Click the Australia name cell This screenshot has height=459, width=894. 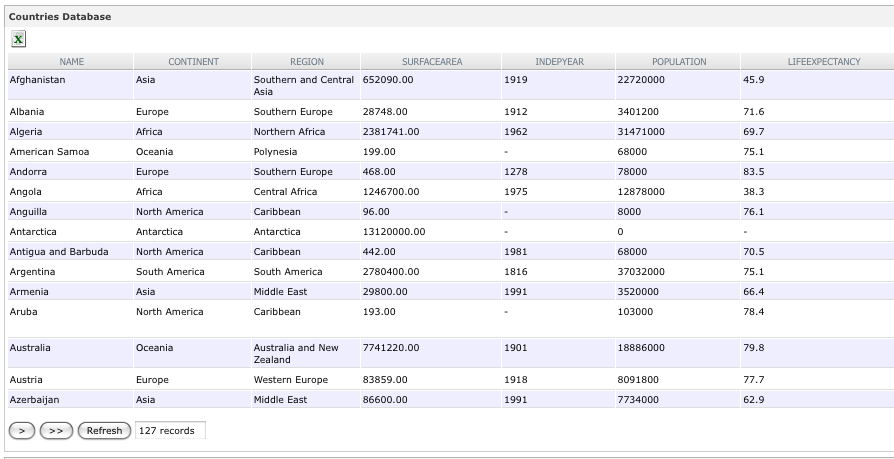[30, 348]
